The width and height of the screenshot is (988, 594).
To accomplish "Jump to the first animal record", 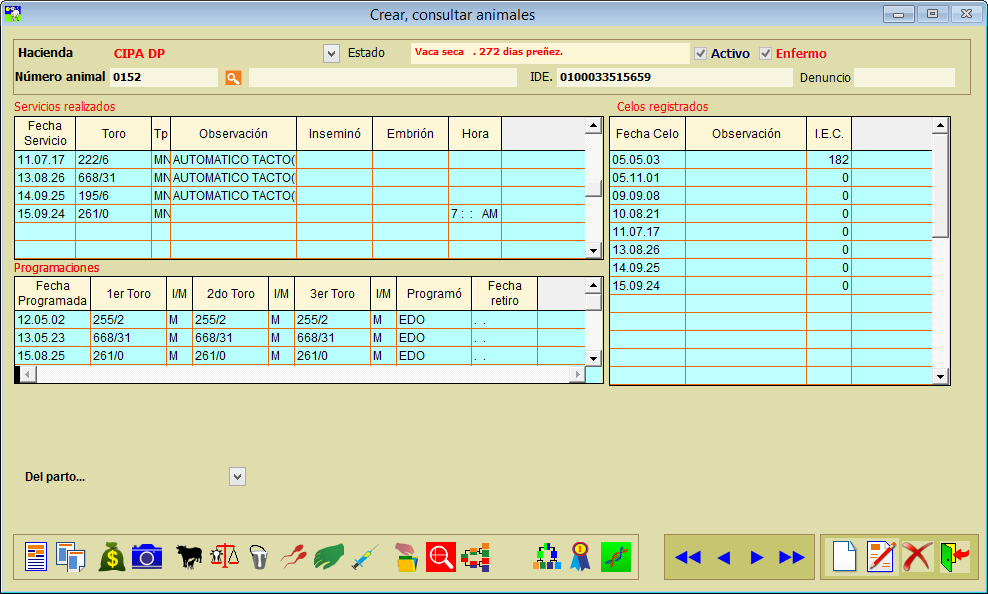I will click(x=687, y=557).
